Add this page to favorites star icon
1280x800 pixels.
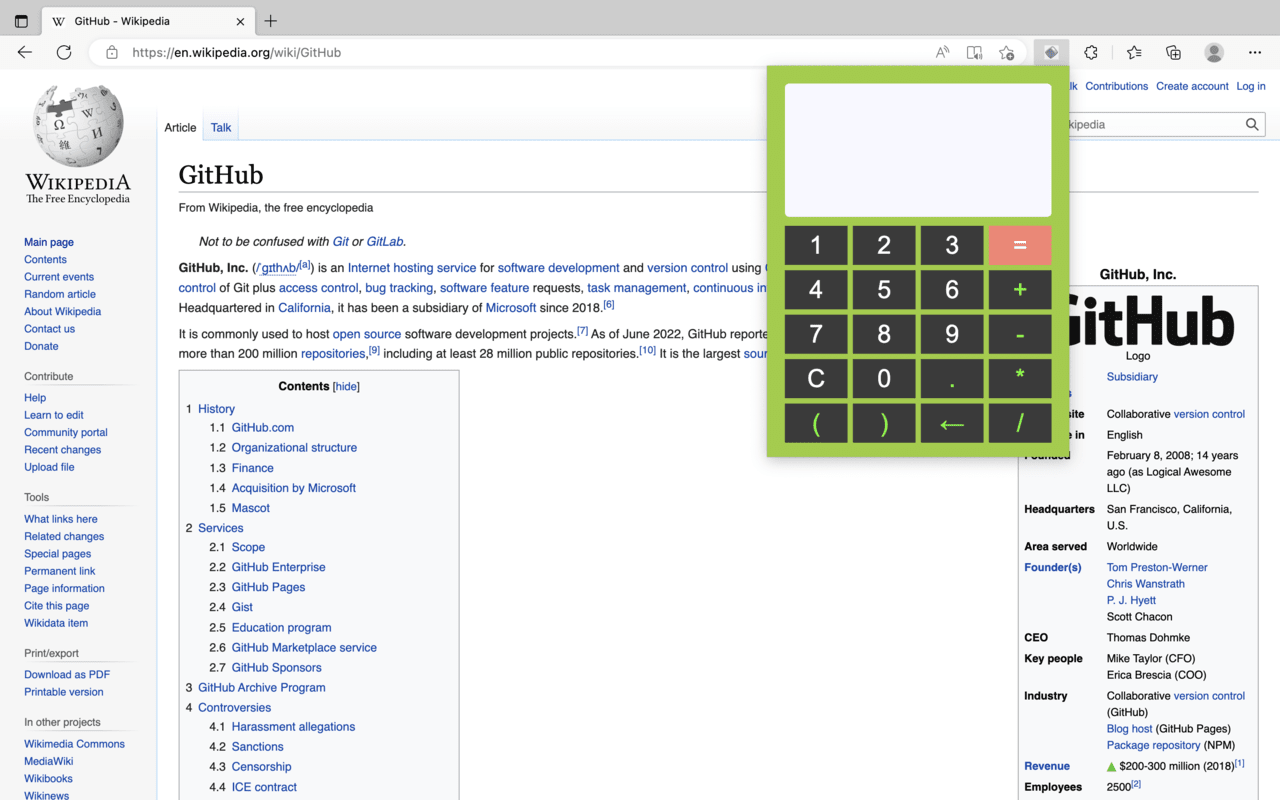coord(1007,52)
